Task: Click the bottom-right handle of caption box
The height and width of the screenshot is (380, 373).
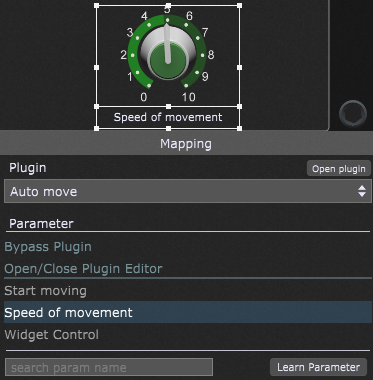Action: point(239,128)
